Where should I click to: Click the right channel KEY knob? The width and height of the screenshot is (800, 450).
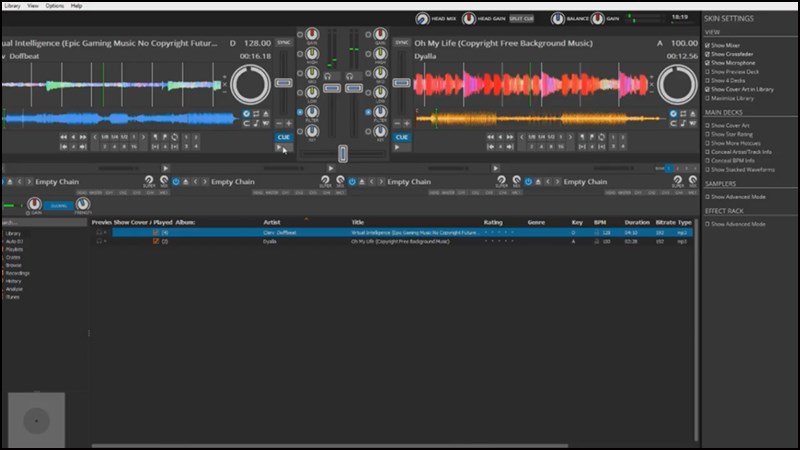coord(380,131)
